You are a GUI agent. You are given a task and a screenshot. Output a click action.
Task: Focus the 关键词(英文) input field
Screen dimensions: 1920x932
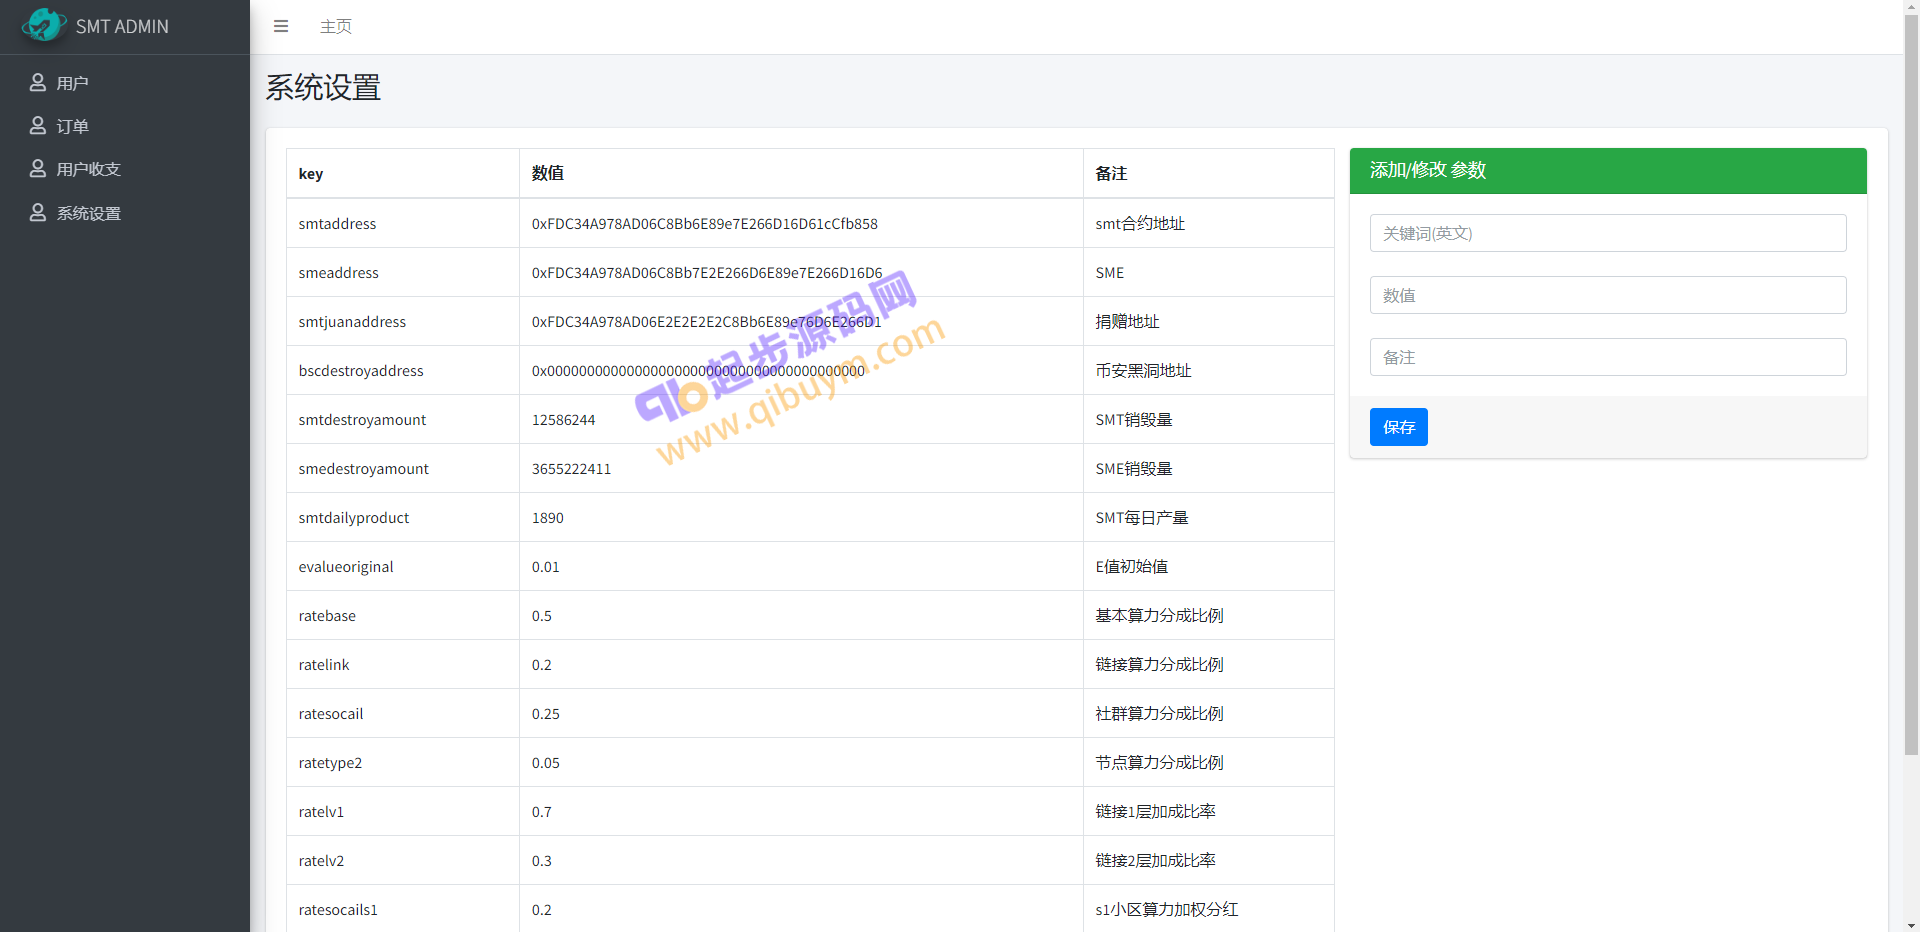pos(1607,233)
